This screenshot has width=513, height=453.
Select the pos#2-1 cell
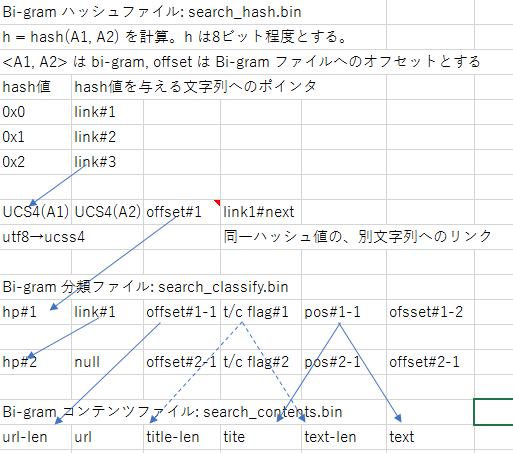pos(344,362)
